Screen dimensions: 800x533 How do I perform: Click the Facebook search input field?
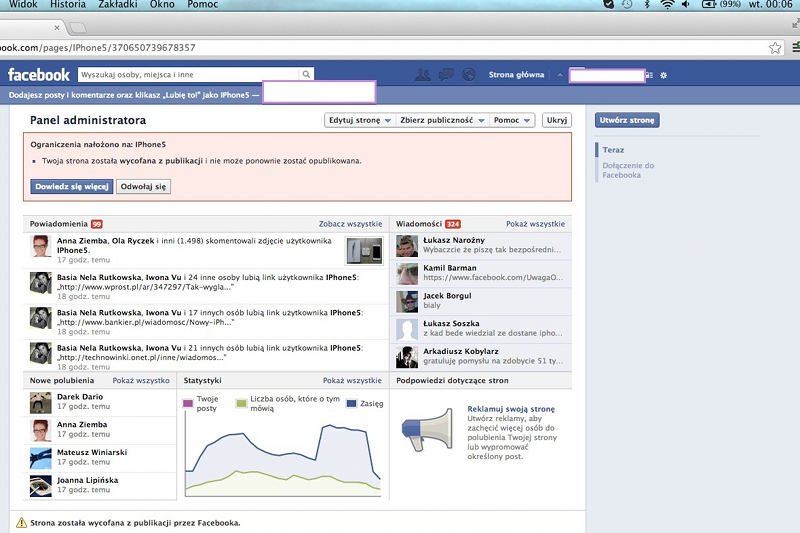188,74
